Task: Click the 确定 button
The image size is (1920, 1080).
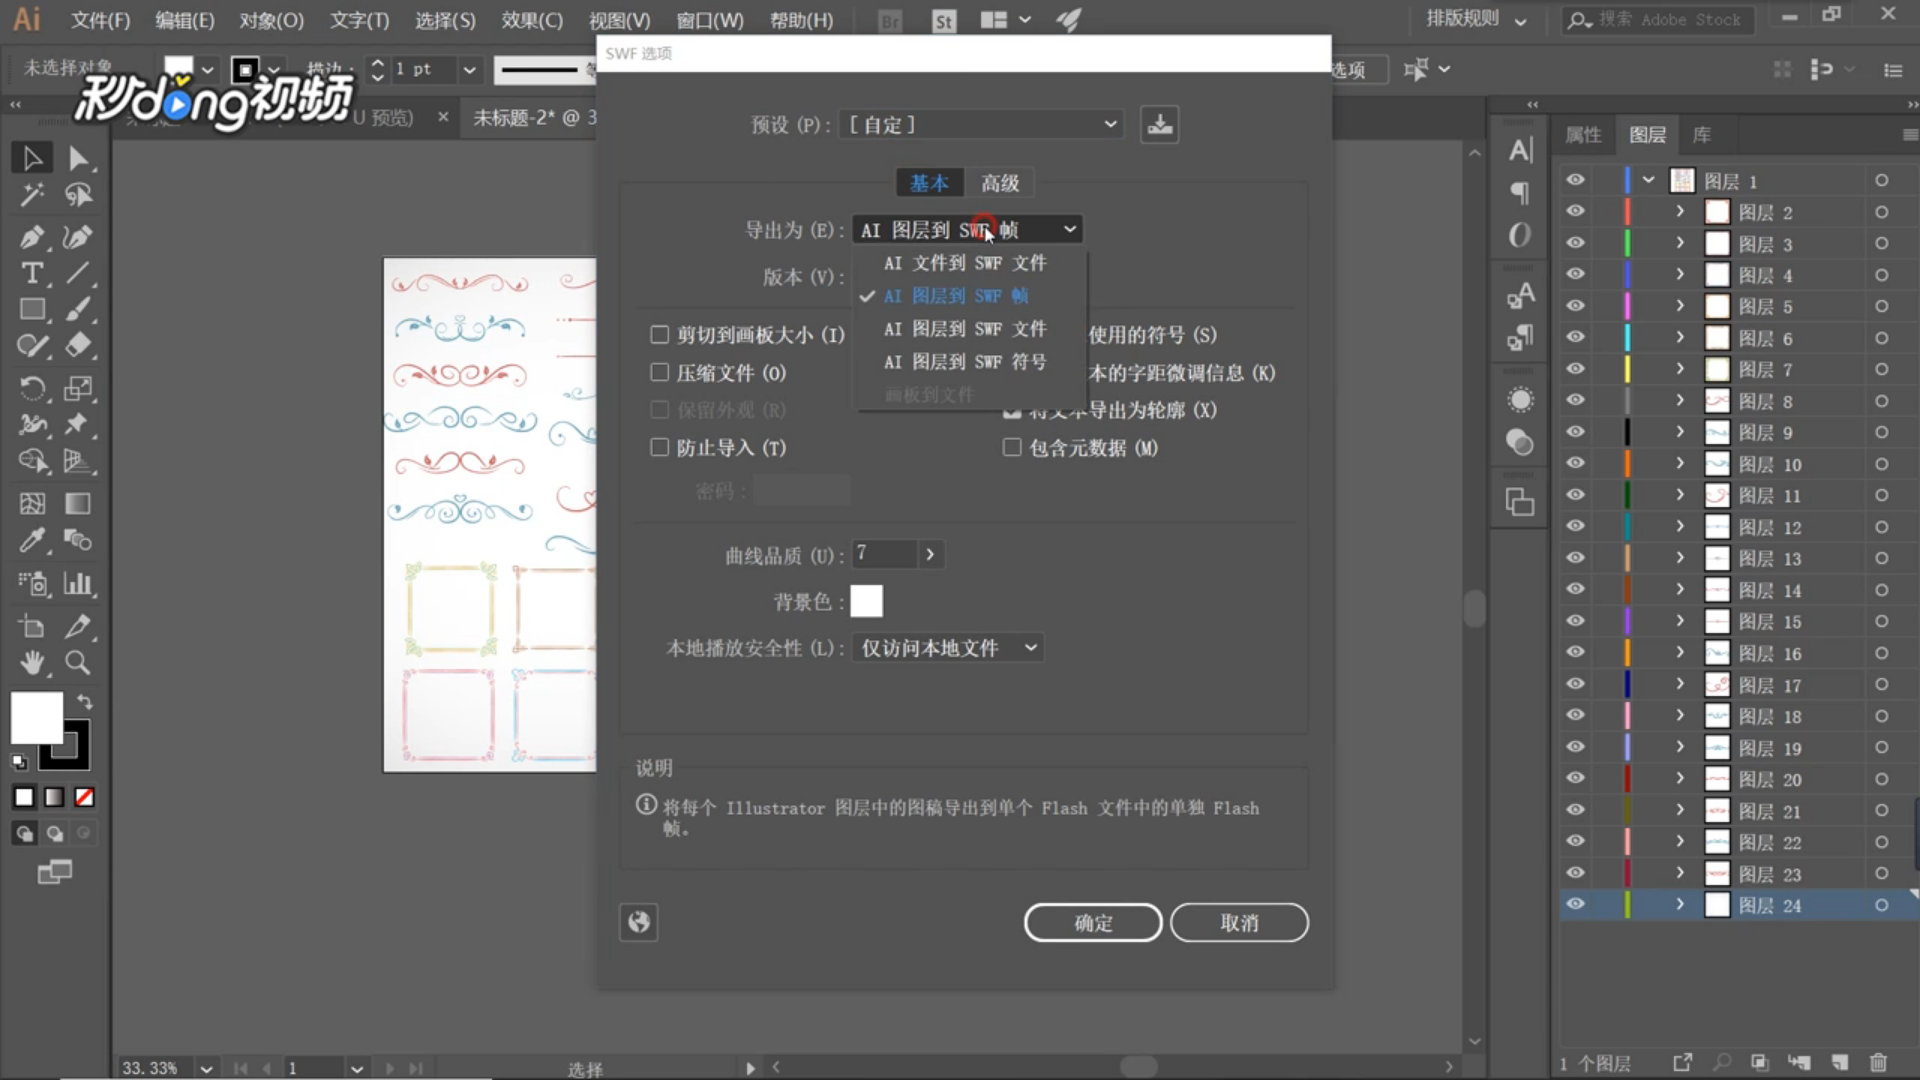Action: coord(1092,923)
